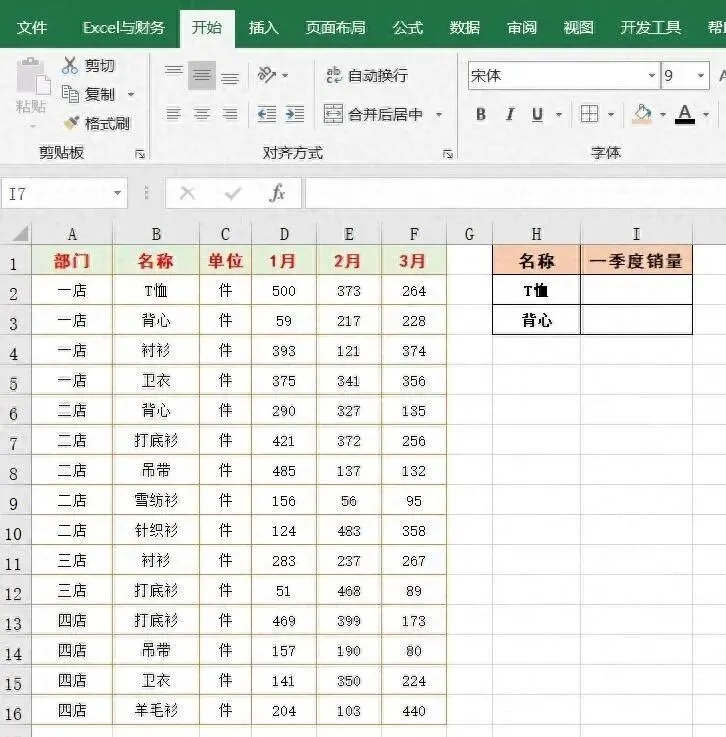
Task: Click the 一季度销量 header cell
Action: coord(636,260)
